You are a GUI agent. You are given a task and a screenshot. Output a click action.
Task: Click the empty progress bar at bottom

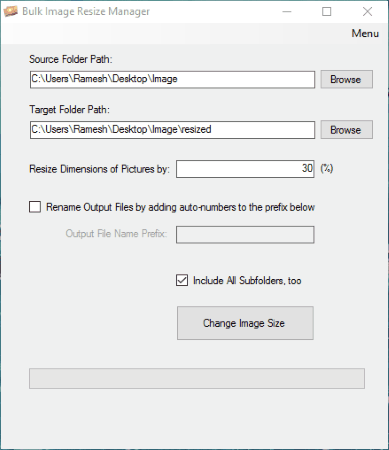point(197,378)
